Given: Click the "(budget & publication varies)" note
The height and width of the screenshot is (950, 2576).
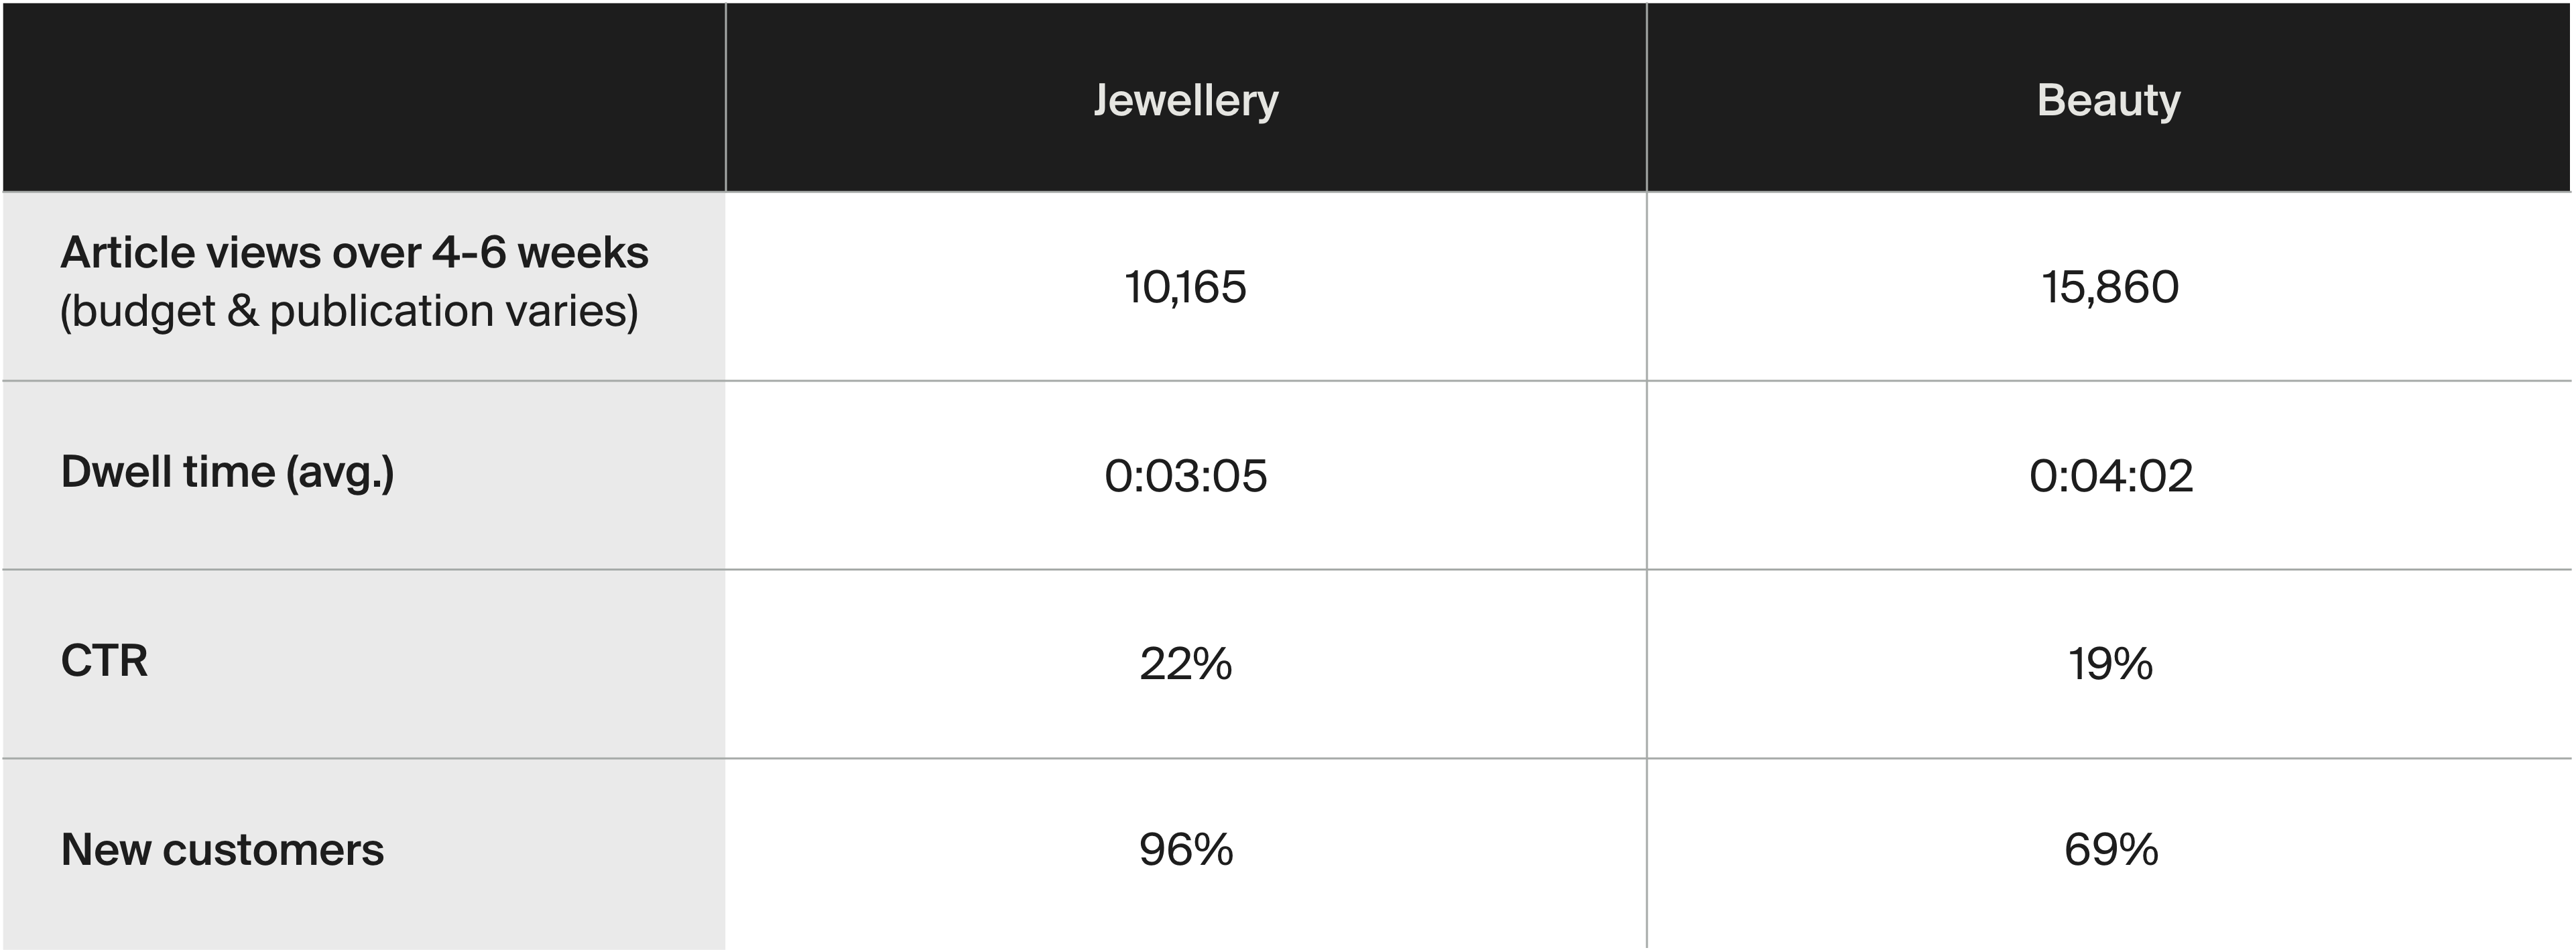Looking at the screenshot, I should (x=349, y=311).
